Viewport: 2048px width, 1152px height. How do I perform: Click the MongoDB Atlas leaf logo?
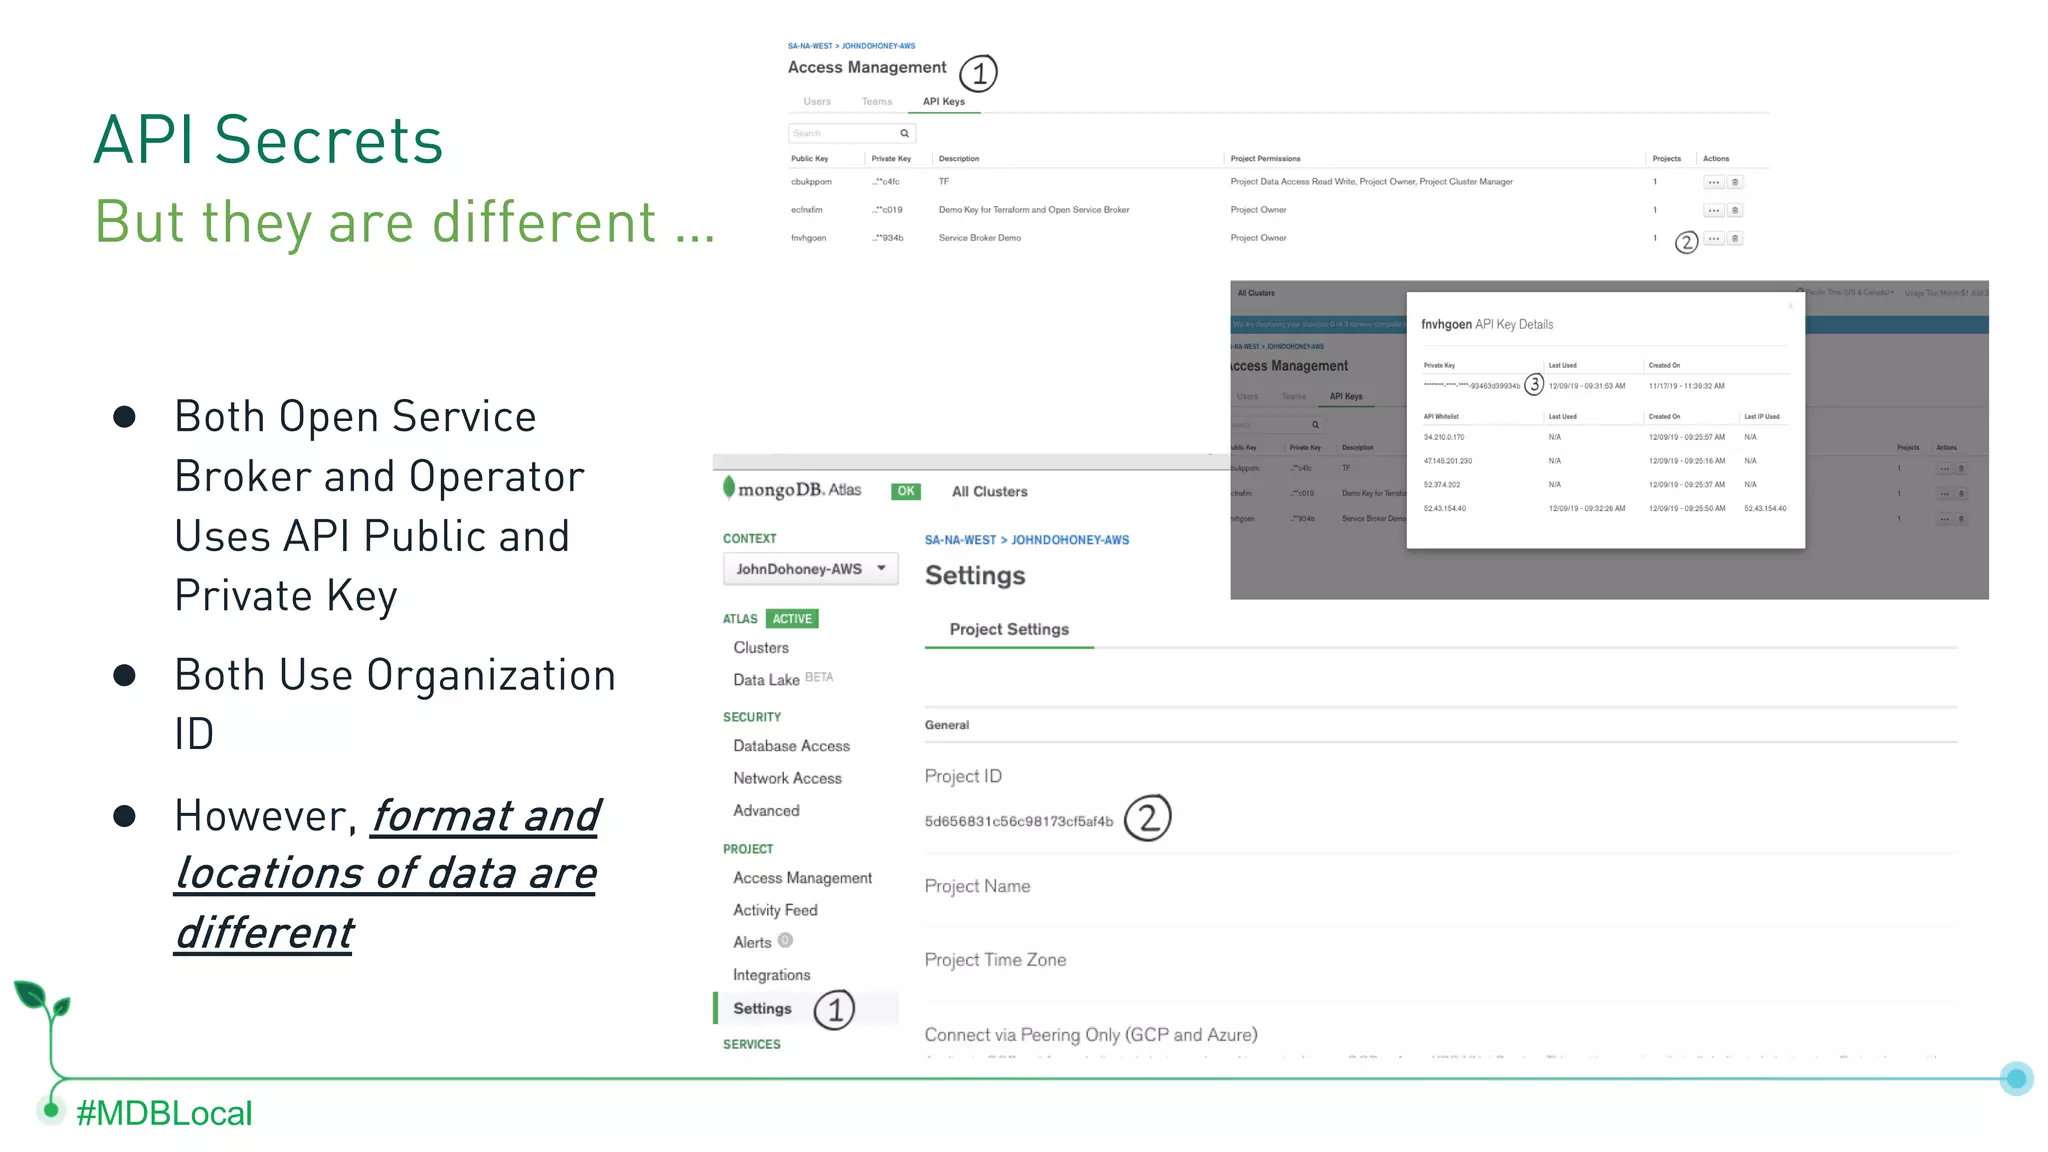click(x=729, y=488)
